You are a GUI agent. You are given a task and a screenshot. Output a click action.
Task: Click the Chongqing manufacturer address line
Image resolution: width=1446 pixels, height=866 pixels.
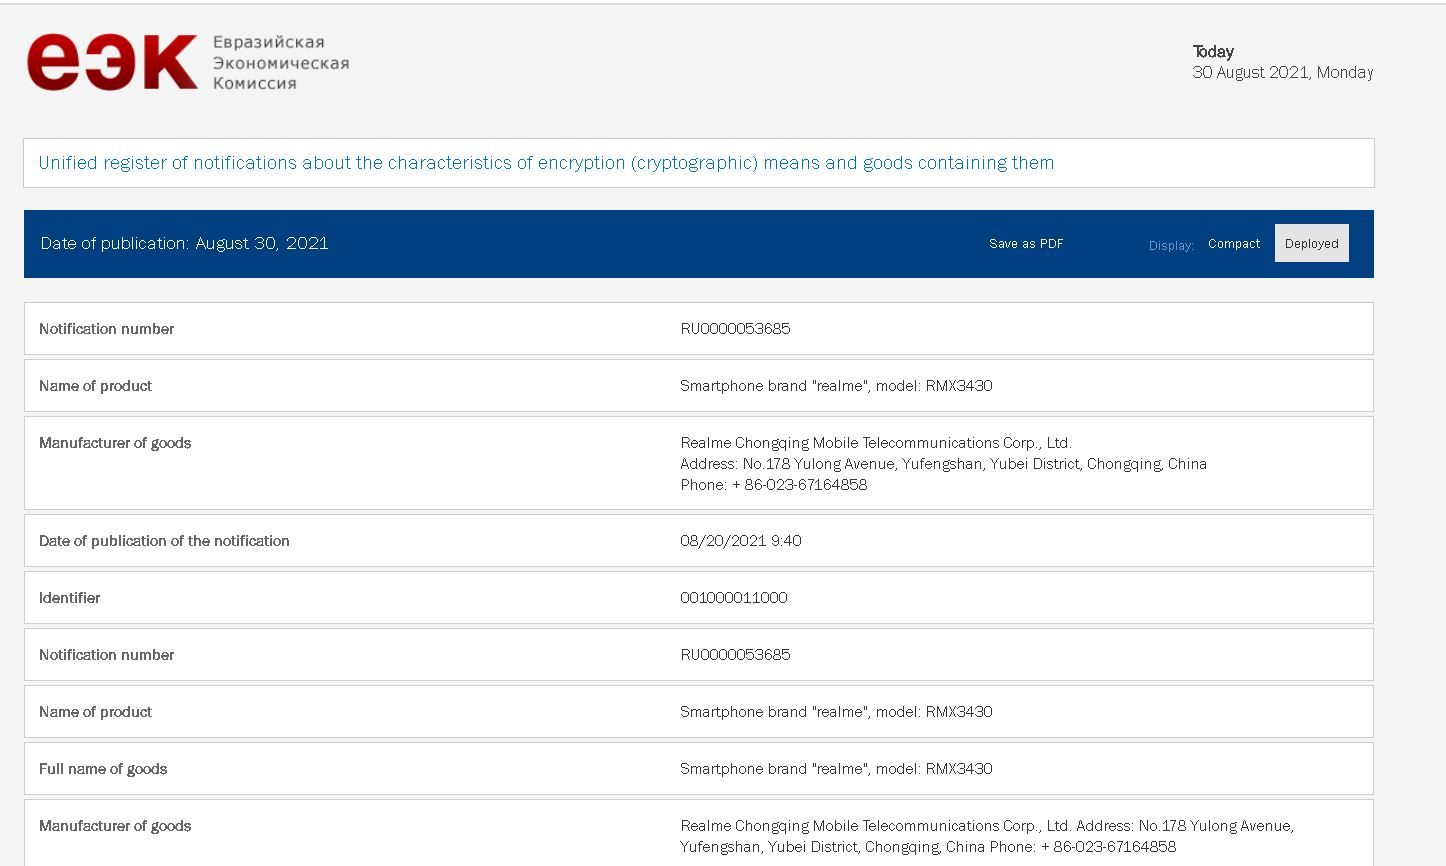tap(943, 463)
